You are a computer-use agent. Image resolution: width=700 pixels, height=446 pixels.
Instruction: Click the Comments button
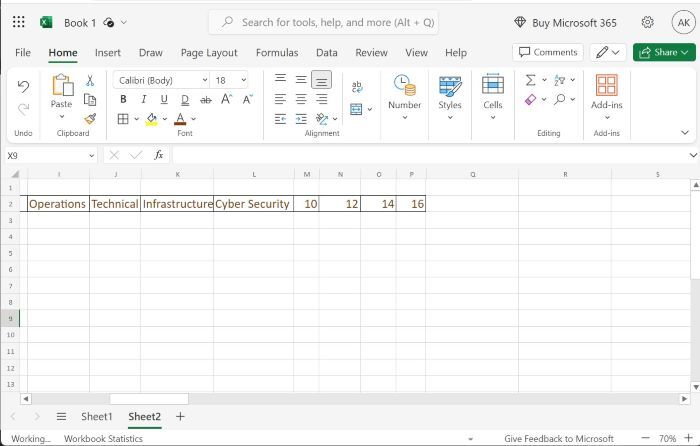pos(548,52)
